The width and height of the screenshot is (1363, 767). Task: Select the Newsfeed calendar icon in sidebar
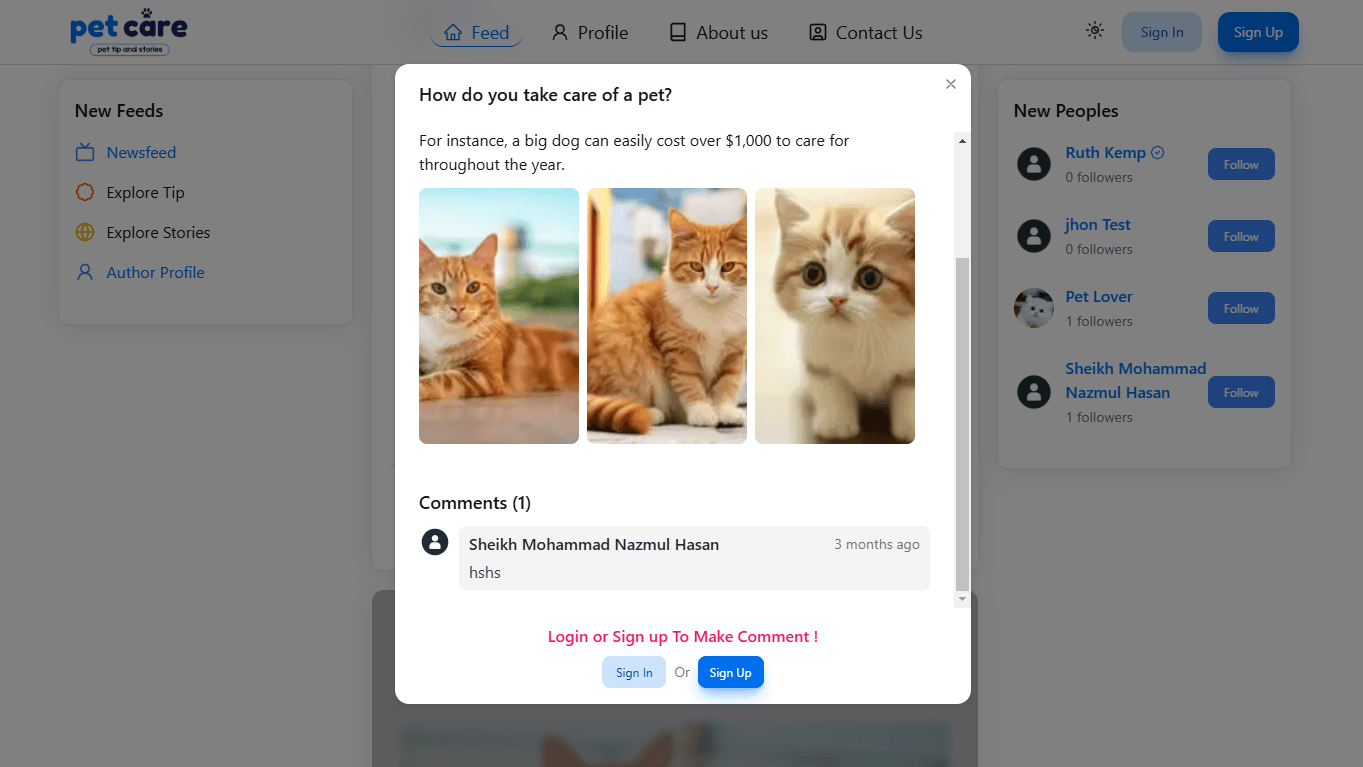87,152
